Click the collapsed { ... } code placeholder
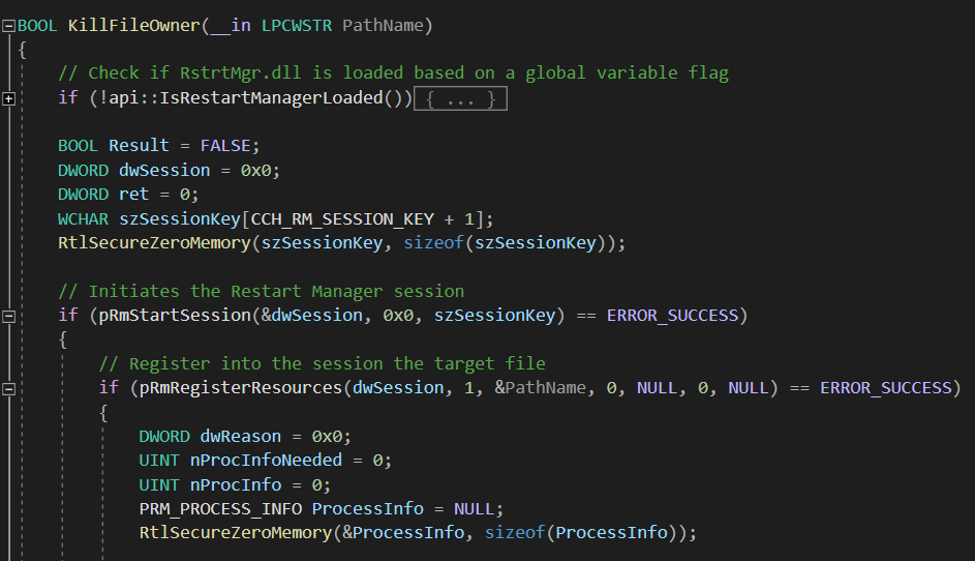This screenshot has height=562, width=977. tap(460, 98)
